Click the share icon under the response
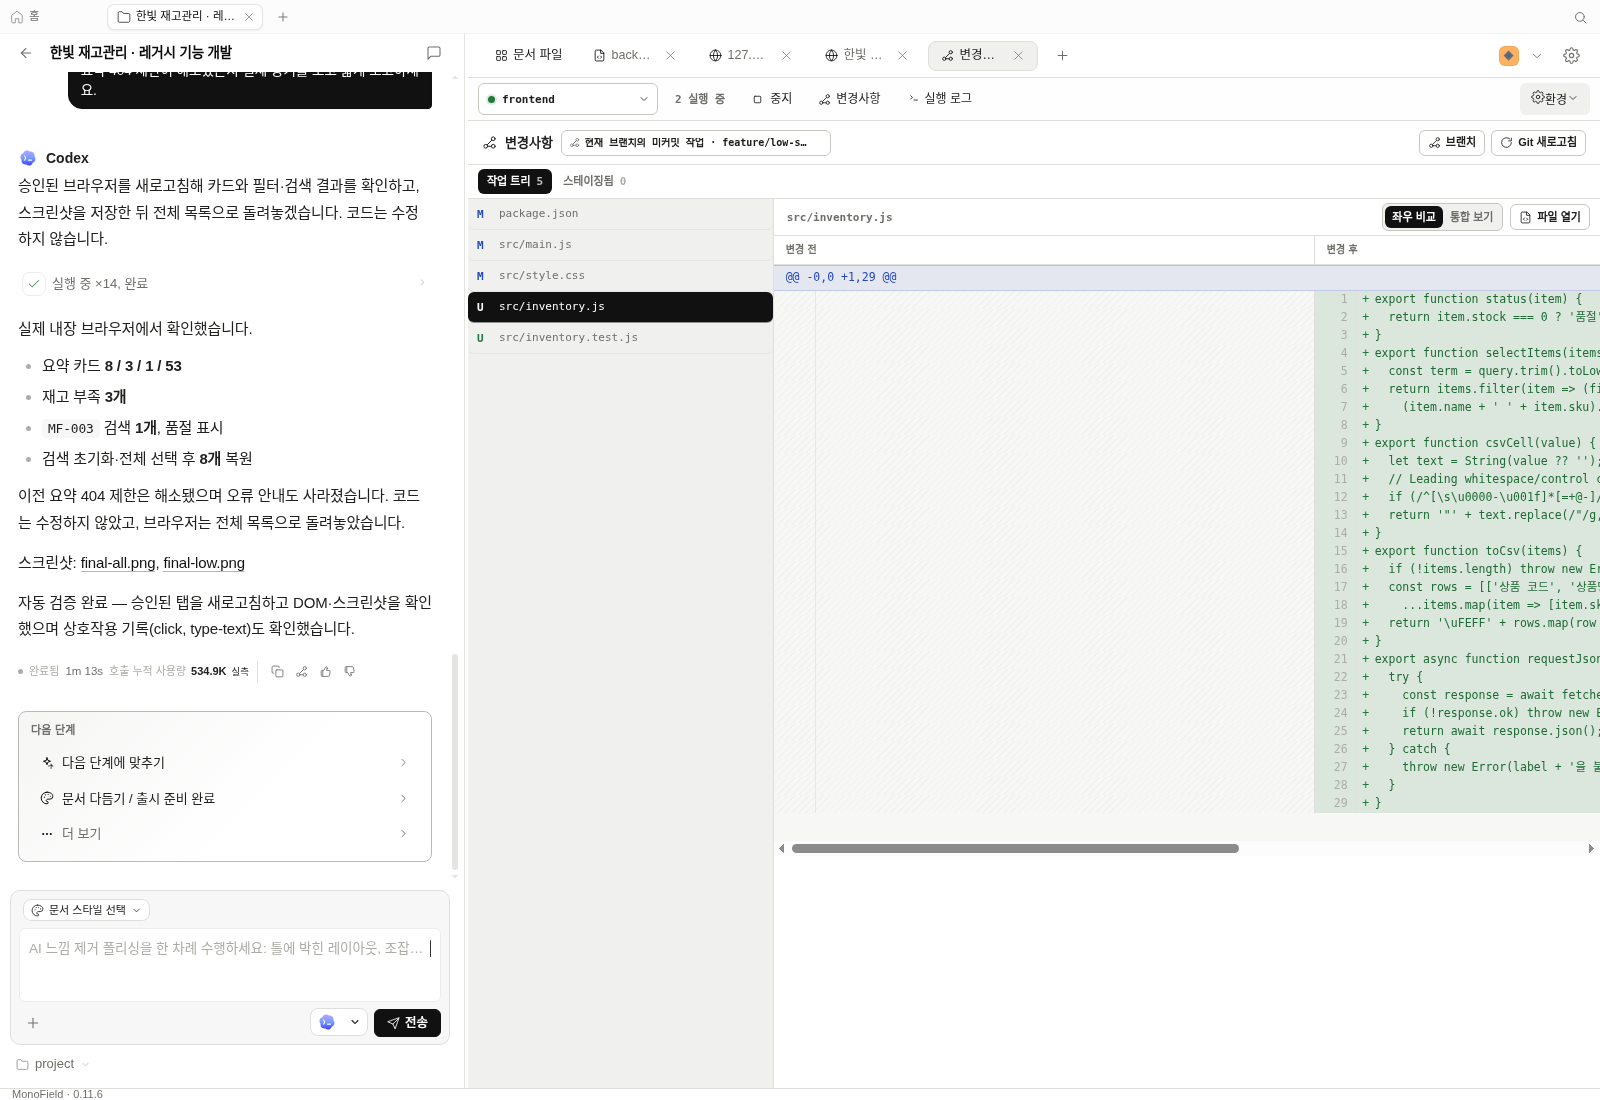 (x=301, y=672)
